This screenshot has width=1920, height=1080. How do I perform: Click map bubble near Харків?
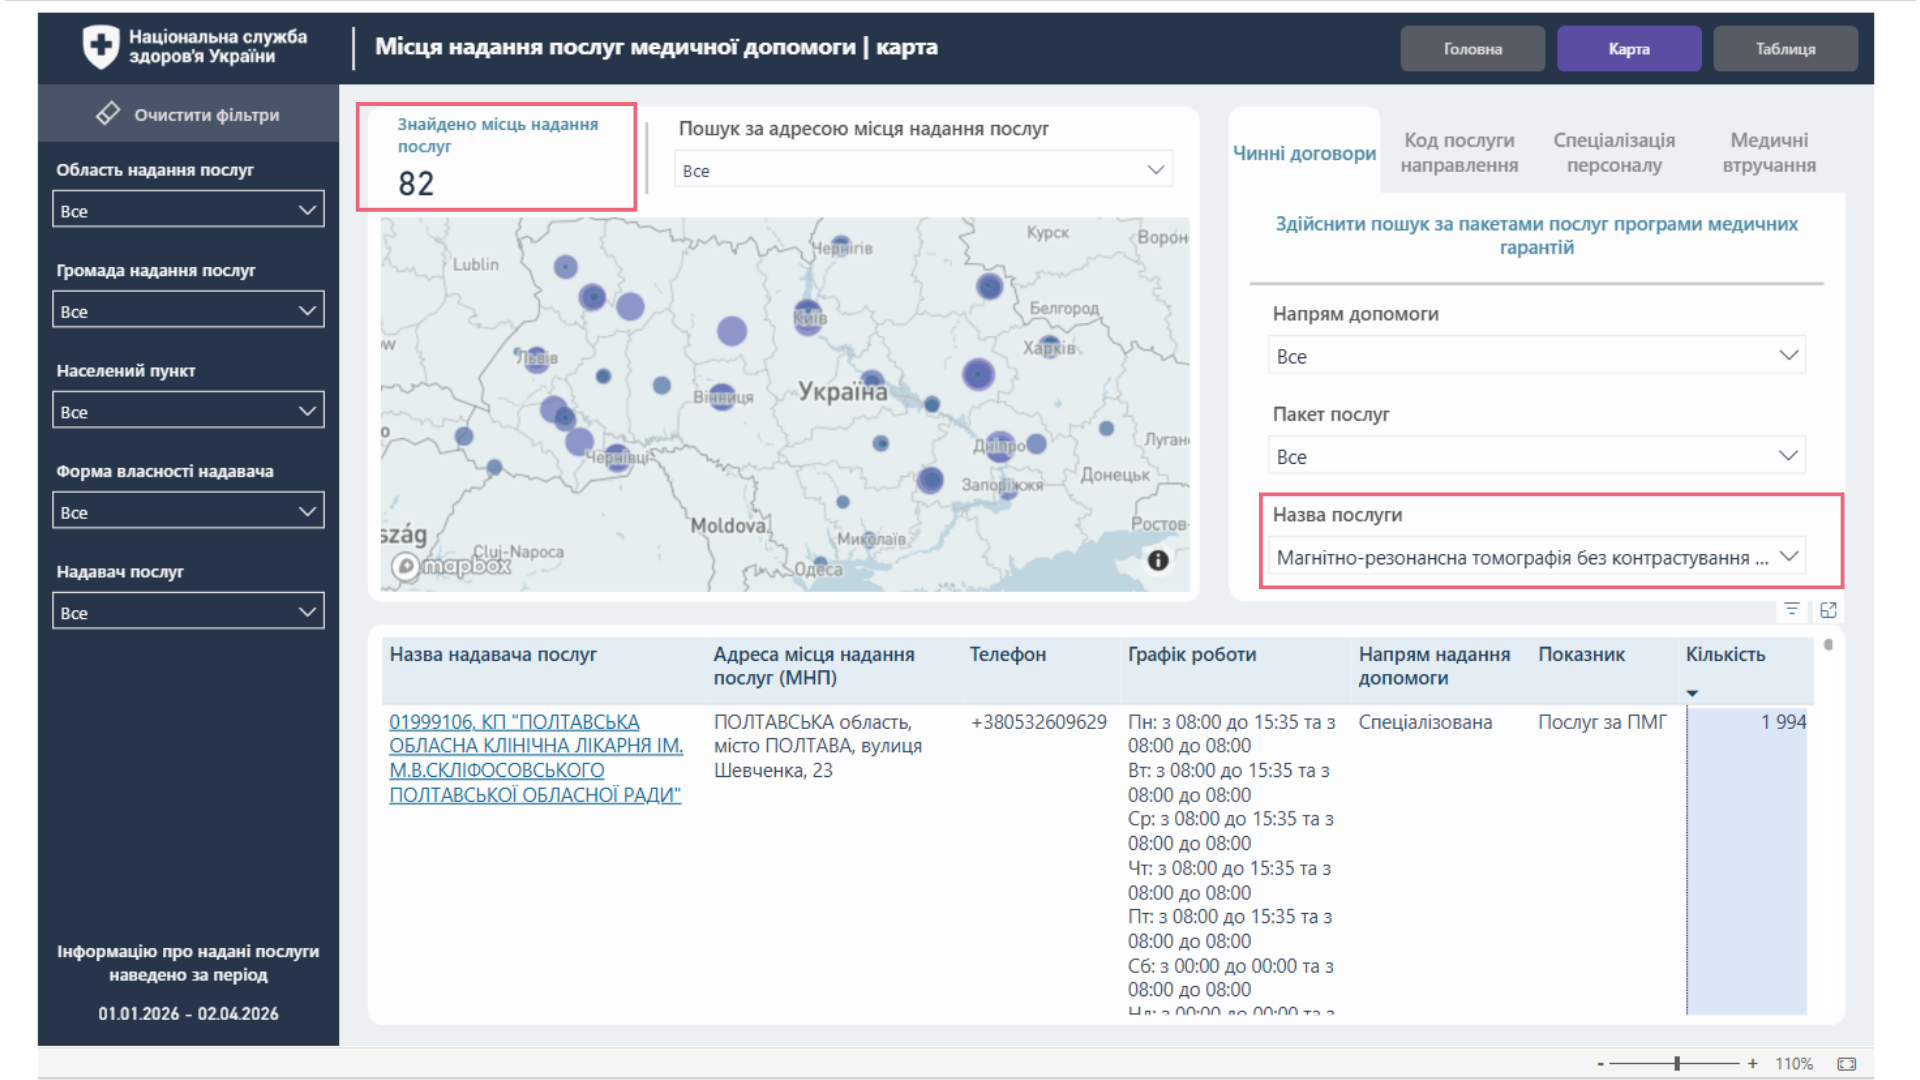click(1050, 346)
